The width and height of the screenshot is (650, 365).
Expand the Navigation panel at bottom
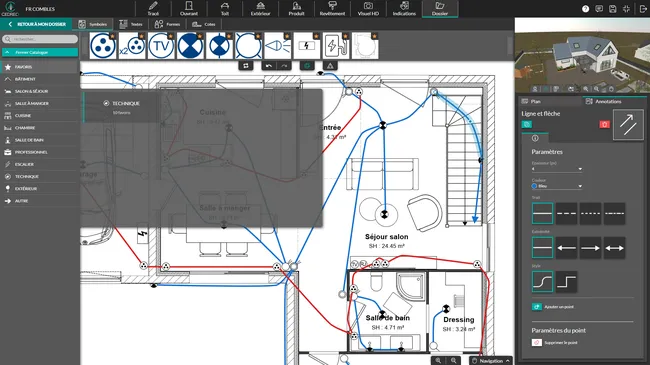coord(491,361)
